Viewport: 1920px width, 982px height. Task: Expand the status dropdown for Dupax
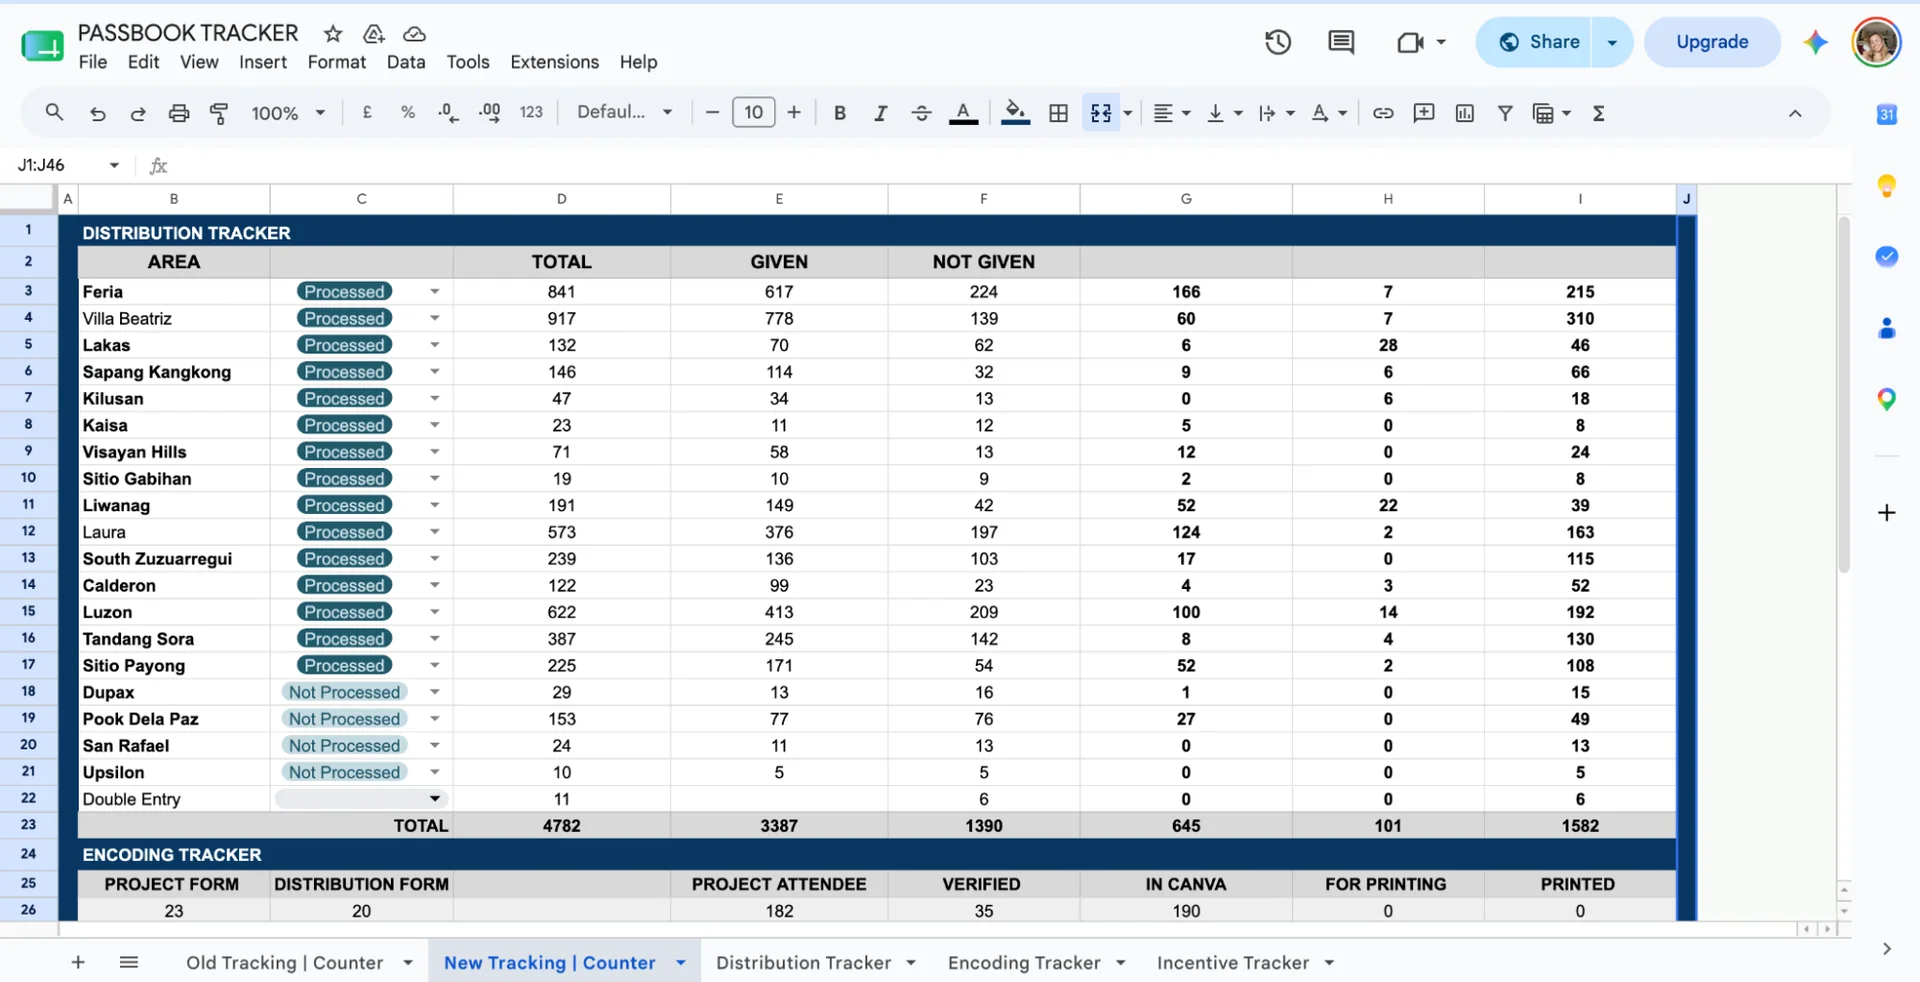coord(434,692)
